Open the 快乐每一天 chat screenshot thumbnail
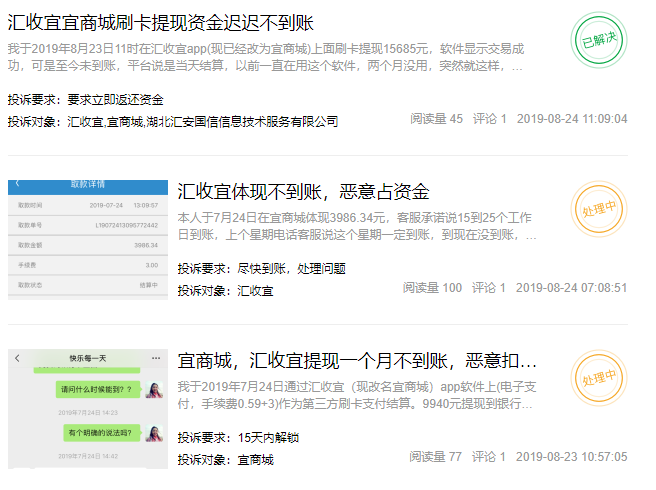Screen dimensions: 656x490 (88, 409)
